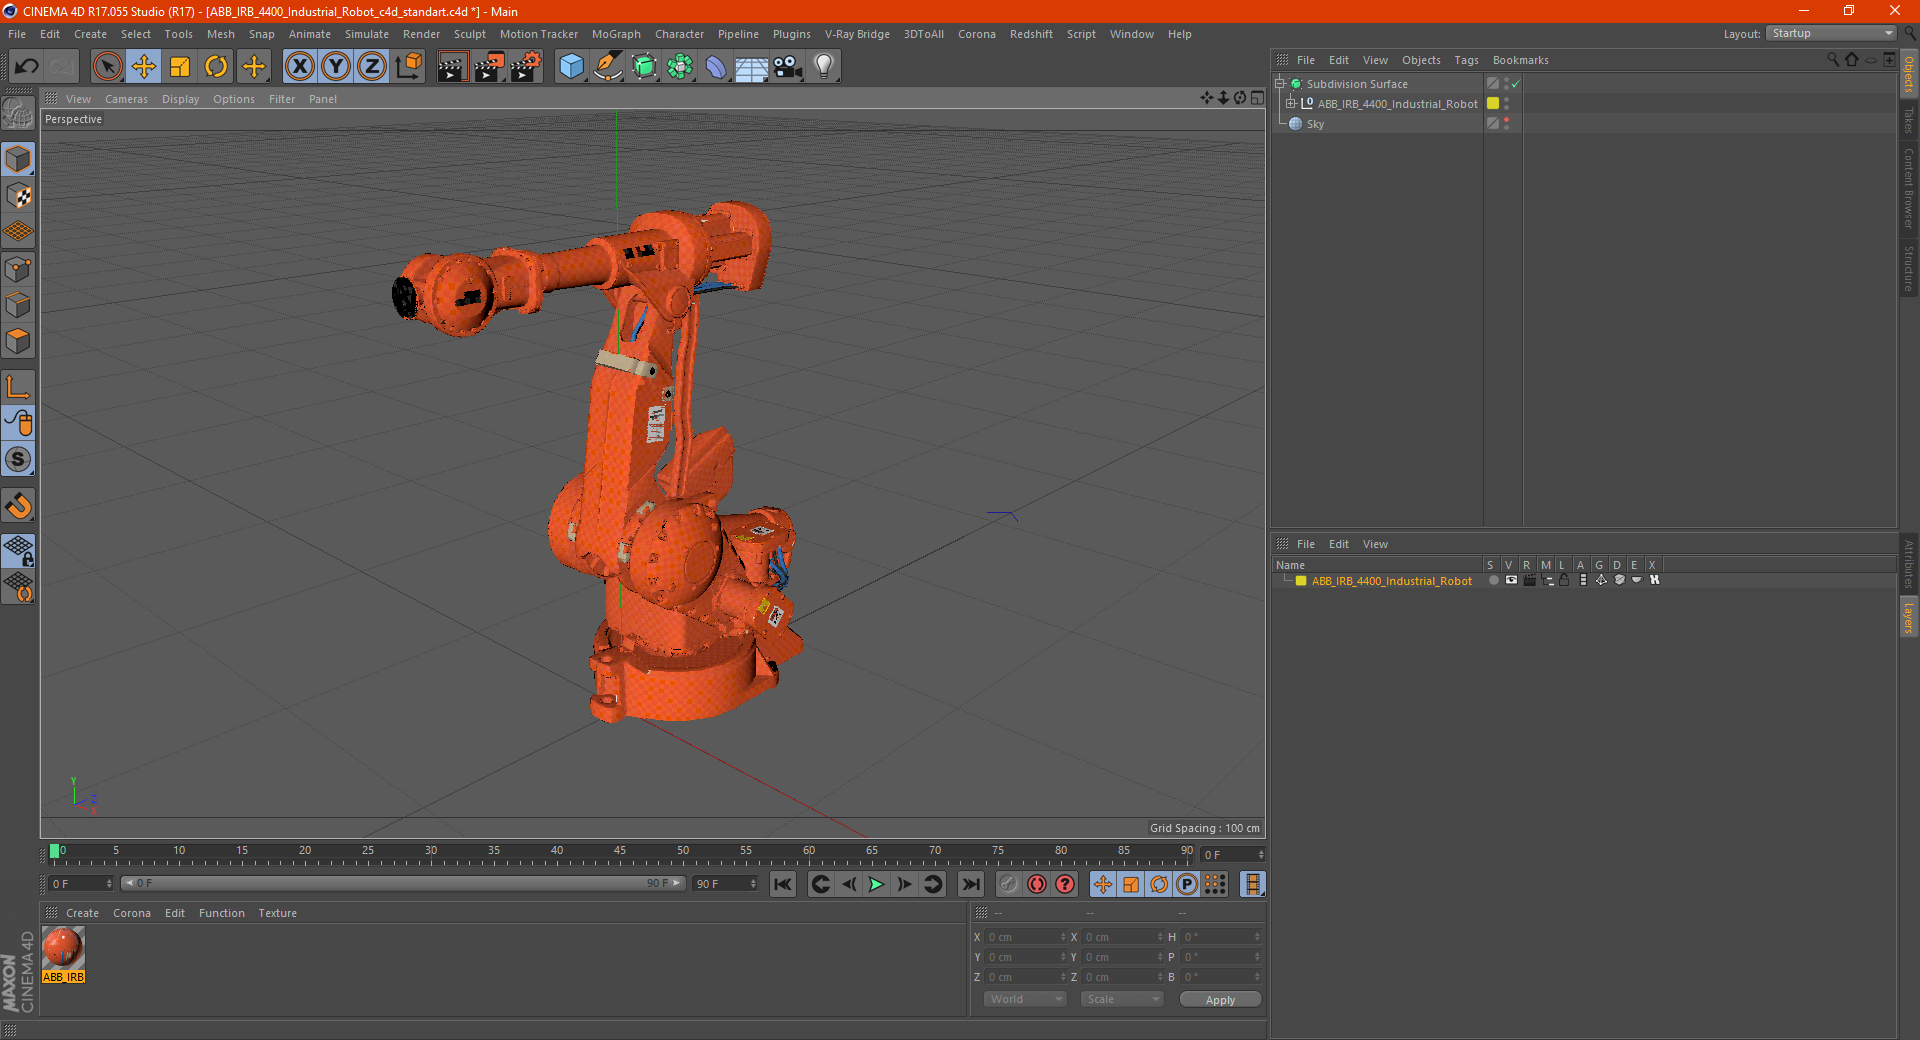This screenshot has width=1920, height=1040.
Task: Go to start of animation
Action: pos(783,884)
